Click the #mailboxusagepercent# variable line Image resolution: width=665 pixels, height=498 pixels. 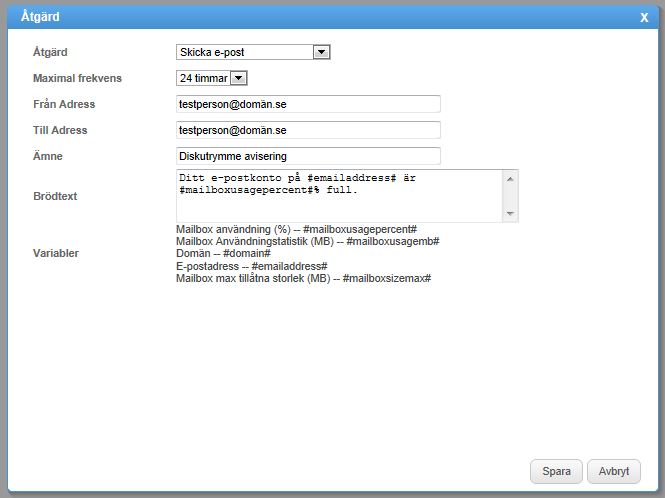click(x=296, y=229)
